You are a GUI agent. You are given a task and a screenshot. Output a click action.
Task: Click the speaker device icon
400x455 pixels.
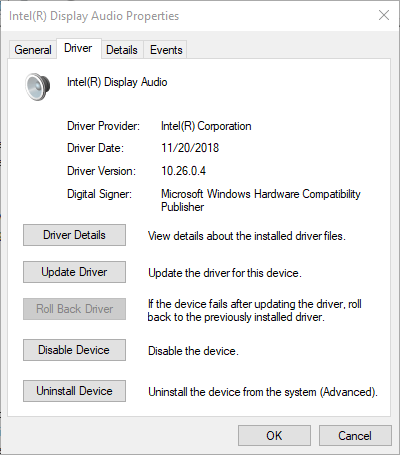click(x=38, y=87)
